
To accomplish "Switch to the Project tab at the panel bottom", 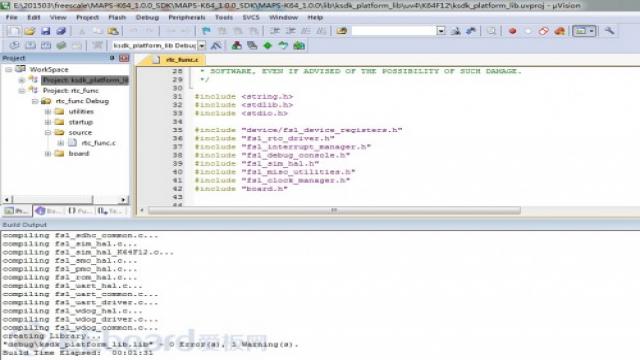I will 17,211.
